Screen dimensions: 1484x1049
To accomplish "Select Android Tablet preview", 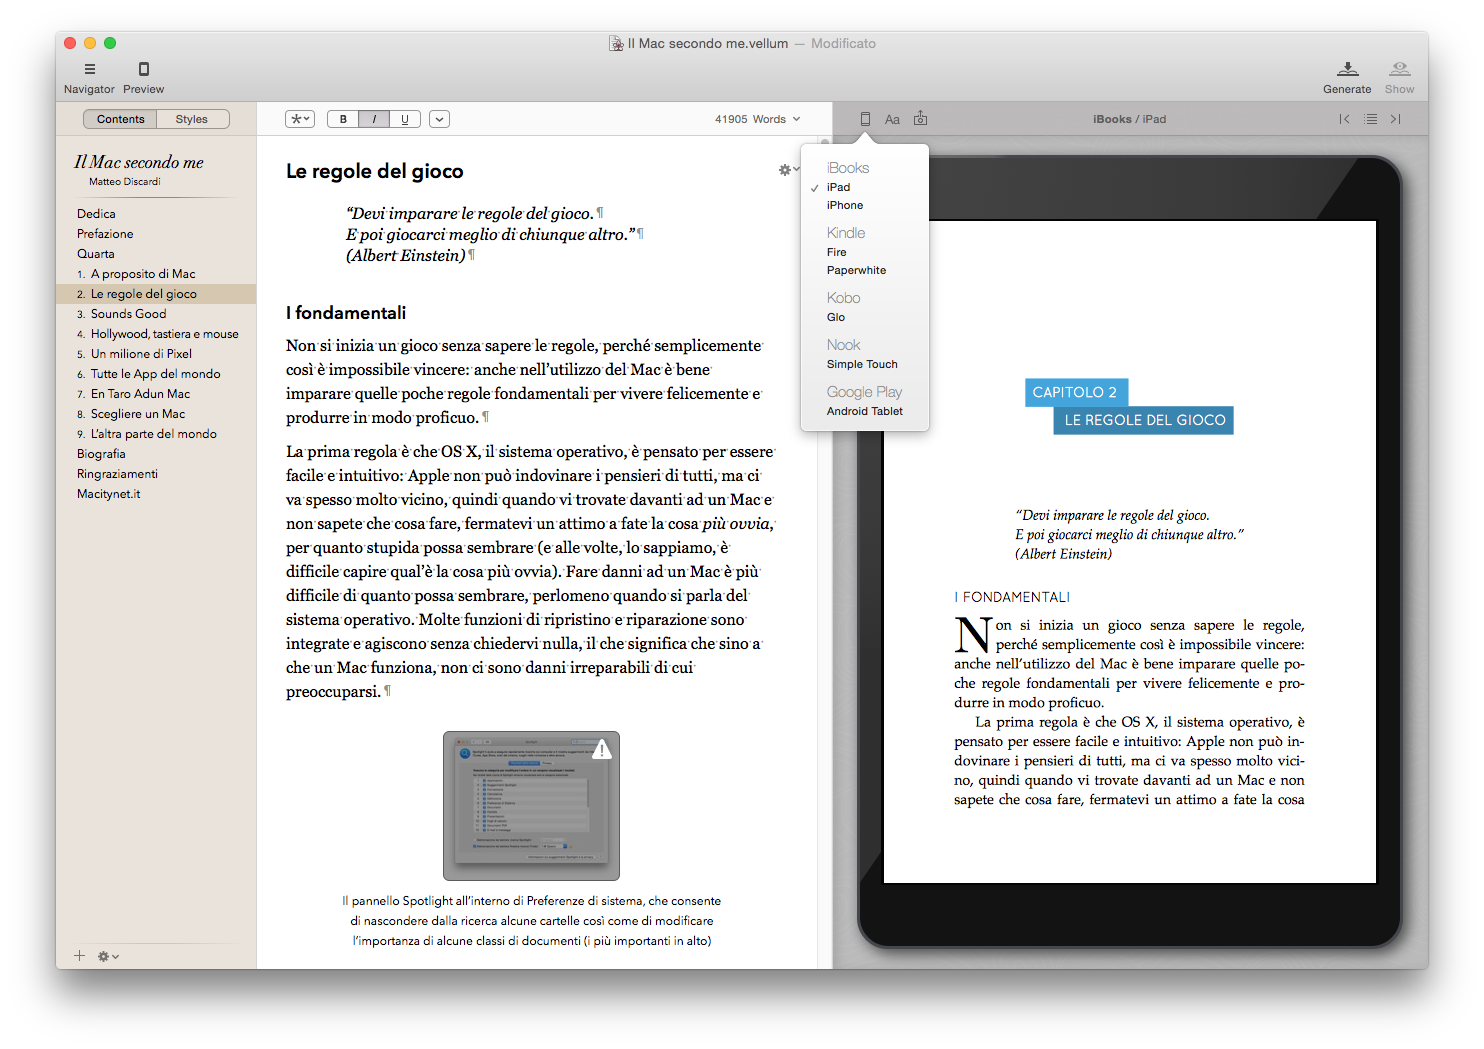I will coord(865,411).
